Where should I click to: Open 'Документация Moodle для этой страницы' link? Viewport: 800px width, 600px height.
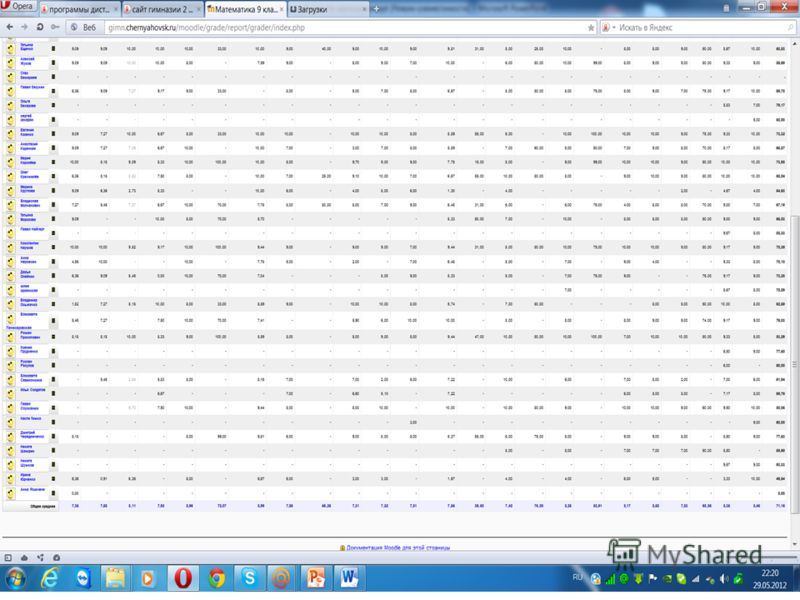[398, 547]
